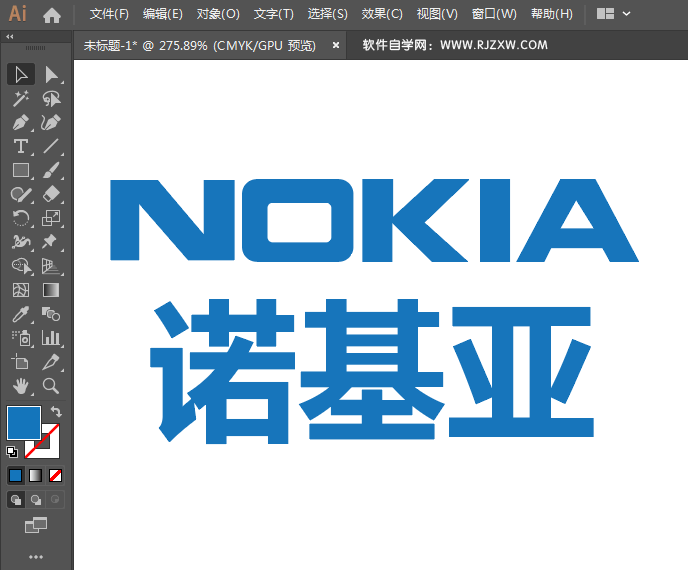Swap fill and stroke colors
The height and width of the screenshot is (570, 688).
(56, 411)
